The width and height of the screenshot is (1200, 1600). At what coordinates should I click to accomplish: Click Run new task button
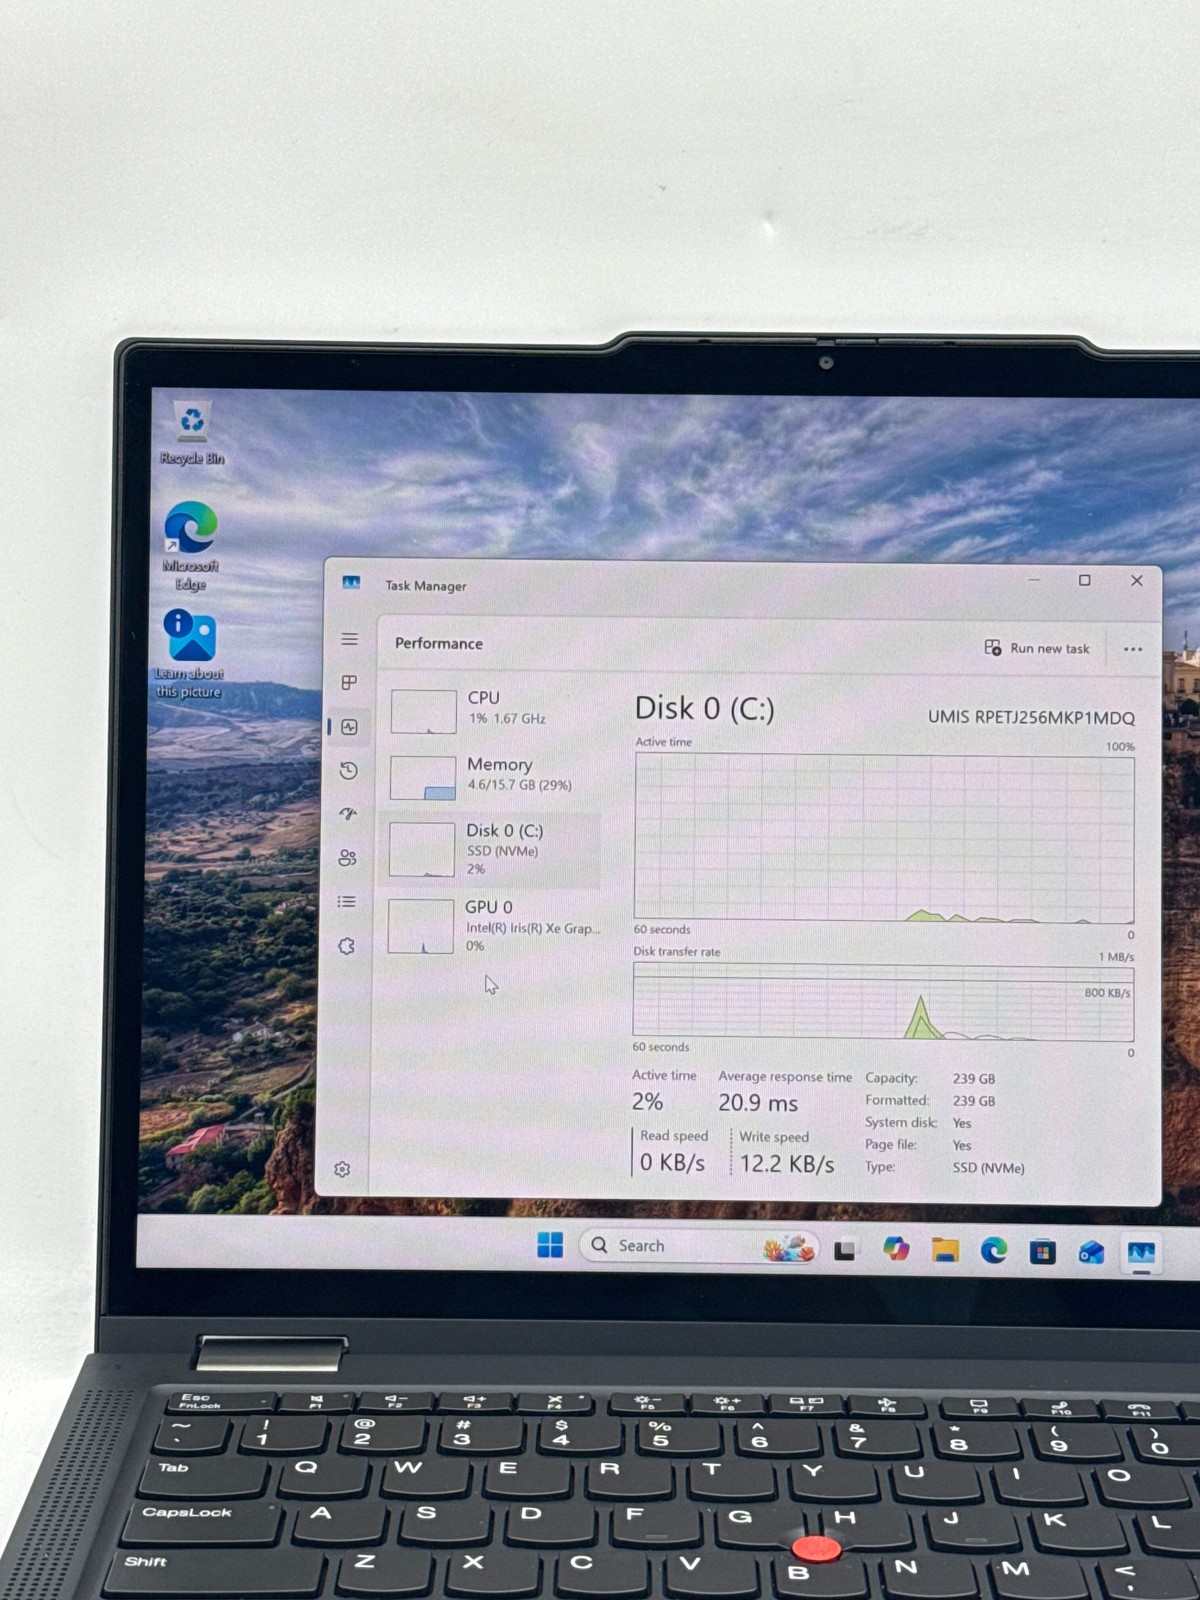1037,648
